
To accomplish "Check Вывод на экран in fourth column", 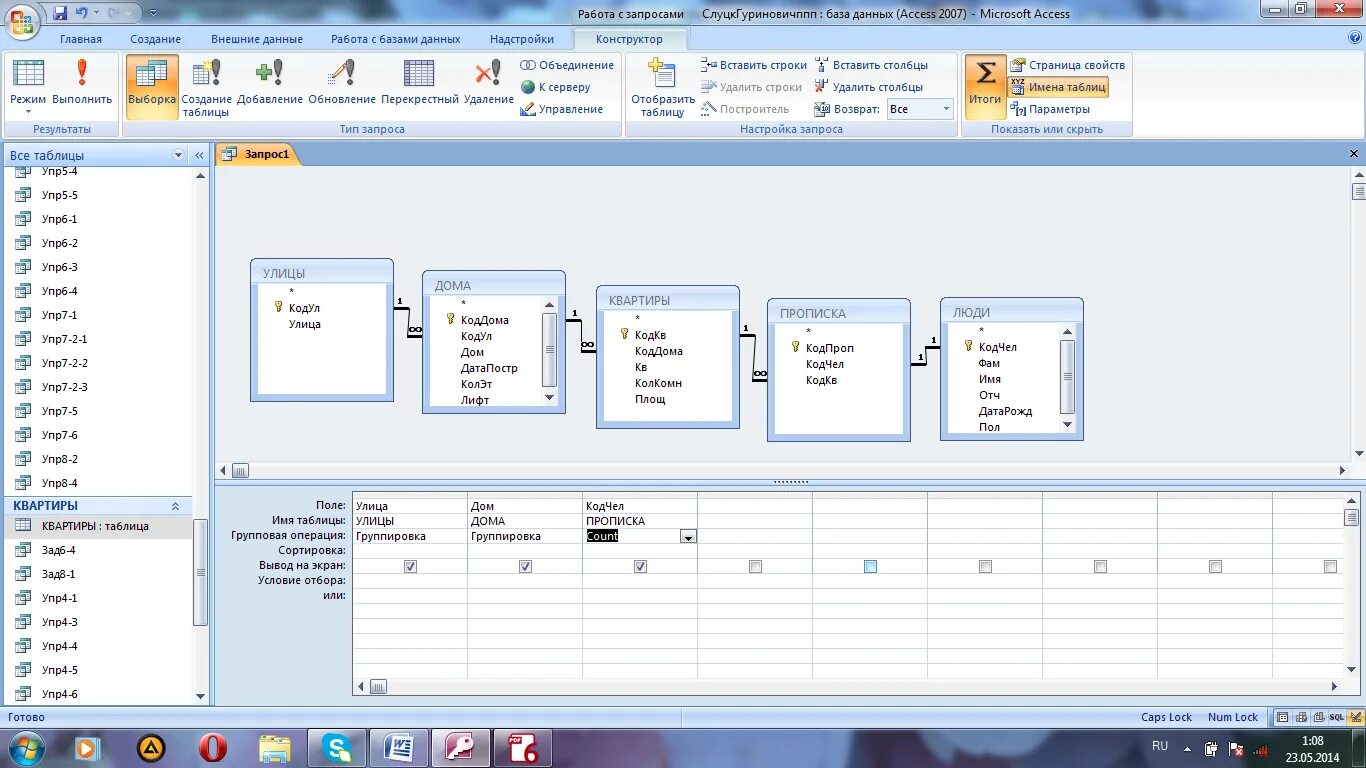I will point(755,566).
